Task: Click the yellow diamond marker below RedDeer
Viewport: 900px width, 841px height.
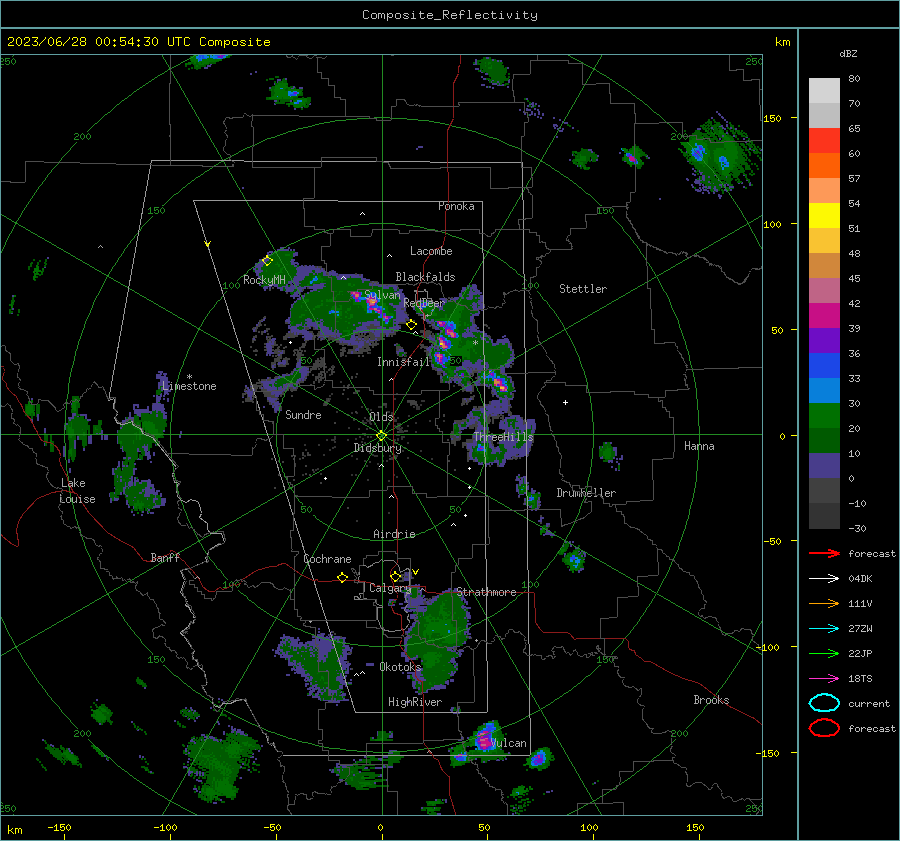Action: point(411,325)
